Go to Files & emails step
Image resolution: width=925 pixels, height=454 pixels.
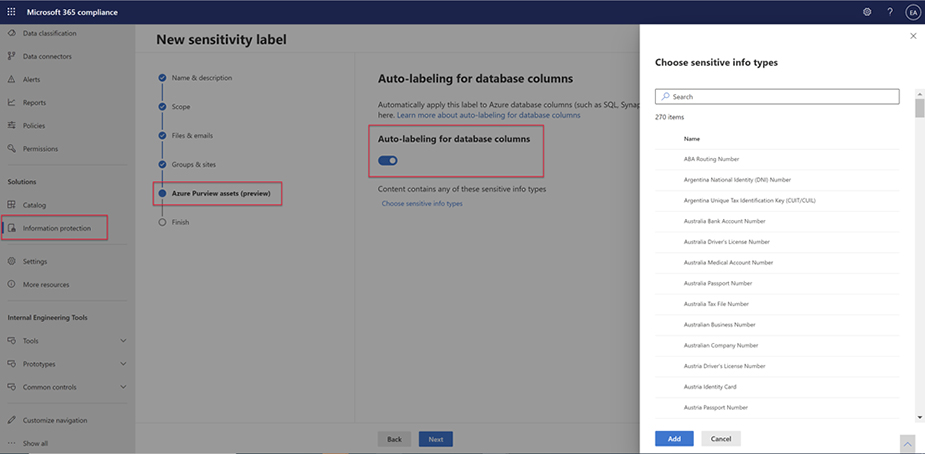click(192, 136)
